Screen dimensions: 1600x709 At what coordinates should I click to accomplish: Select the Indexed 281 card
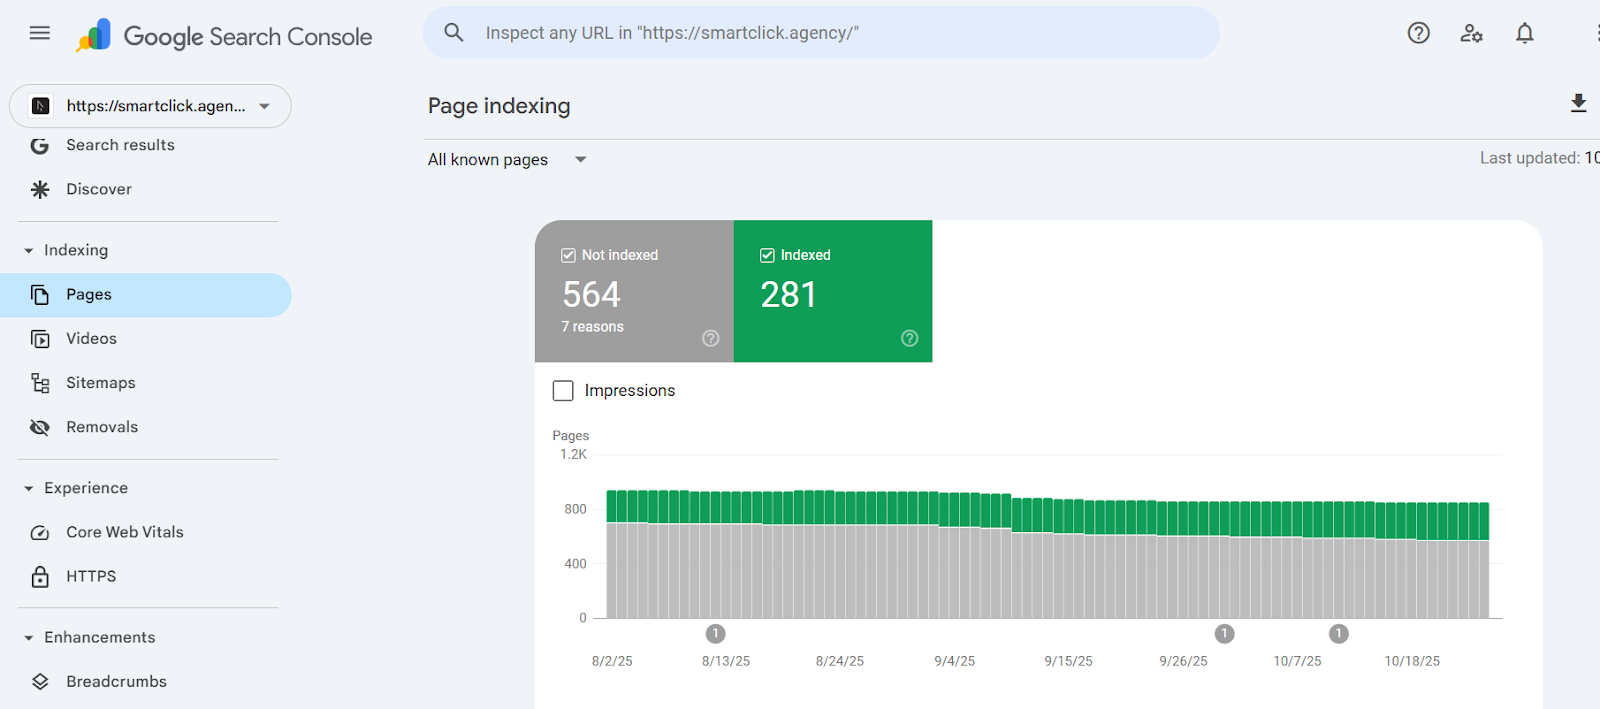pos(833,291)
